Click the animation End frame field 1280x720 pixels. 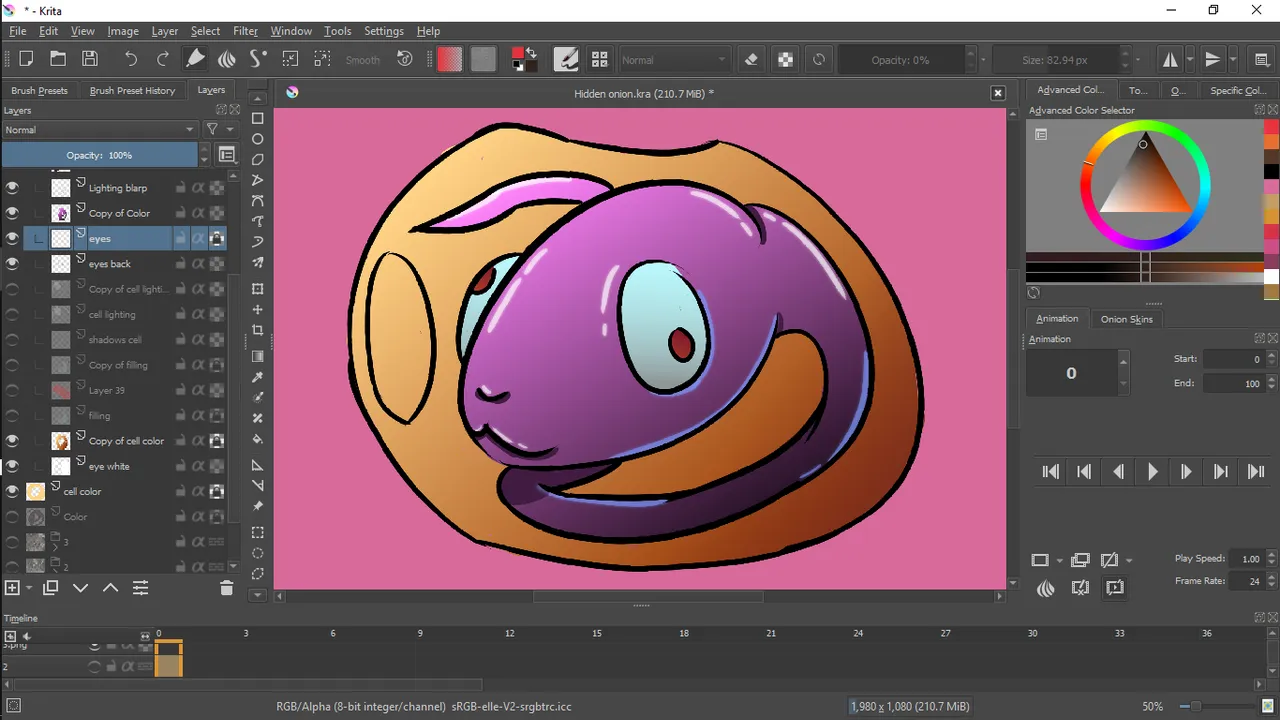1234,383
